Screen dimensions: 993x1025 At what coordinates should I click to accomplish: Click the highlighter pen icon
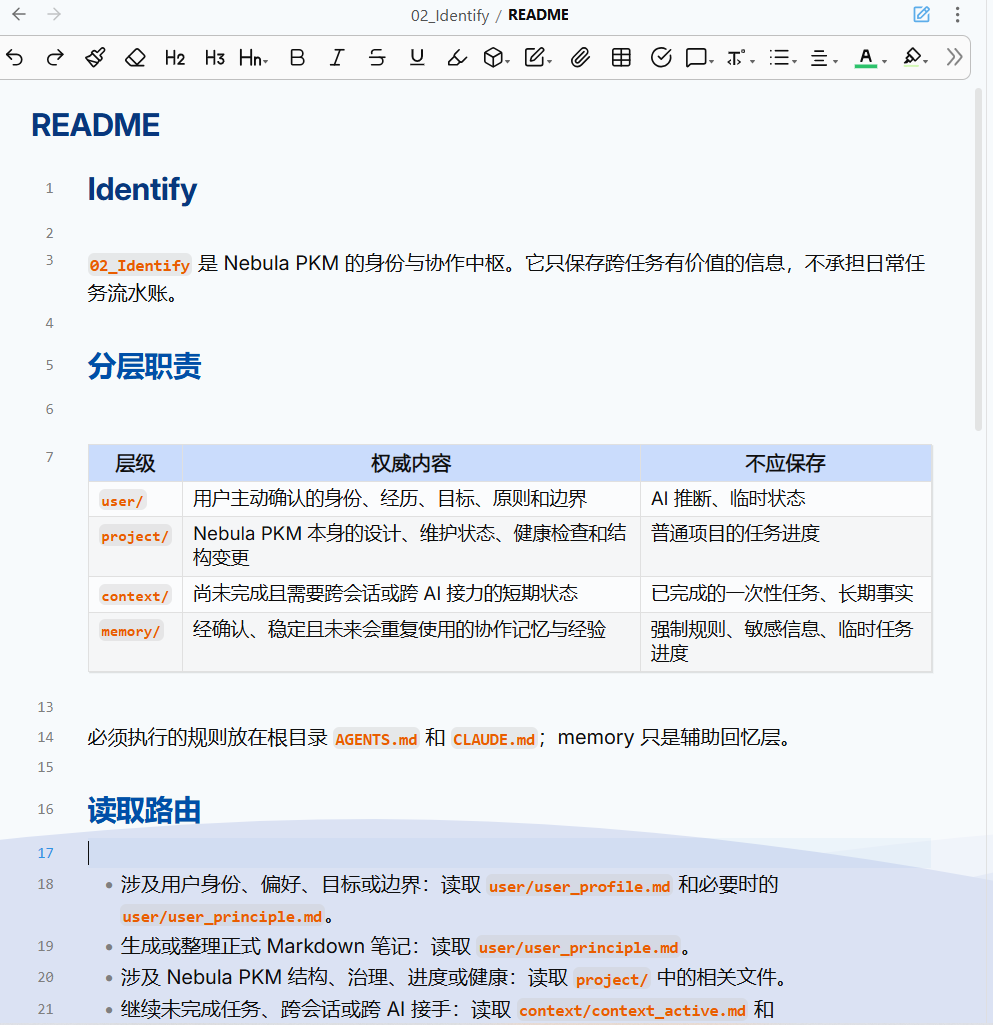(x=457, y=58)
